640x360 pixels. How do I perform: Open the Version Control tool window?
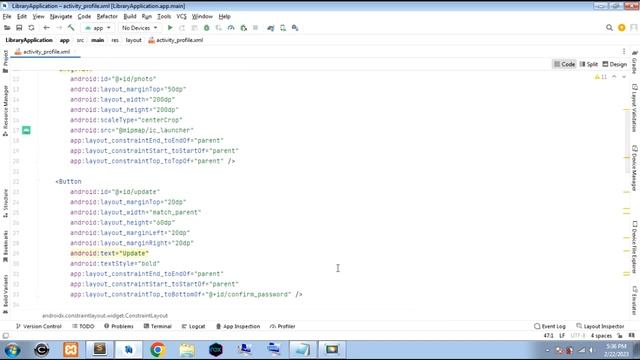pyautogui.click(x=38, y=326)
